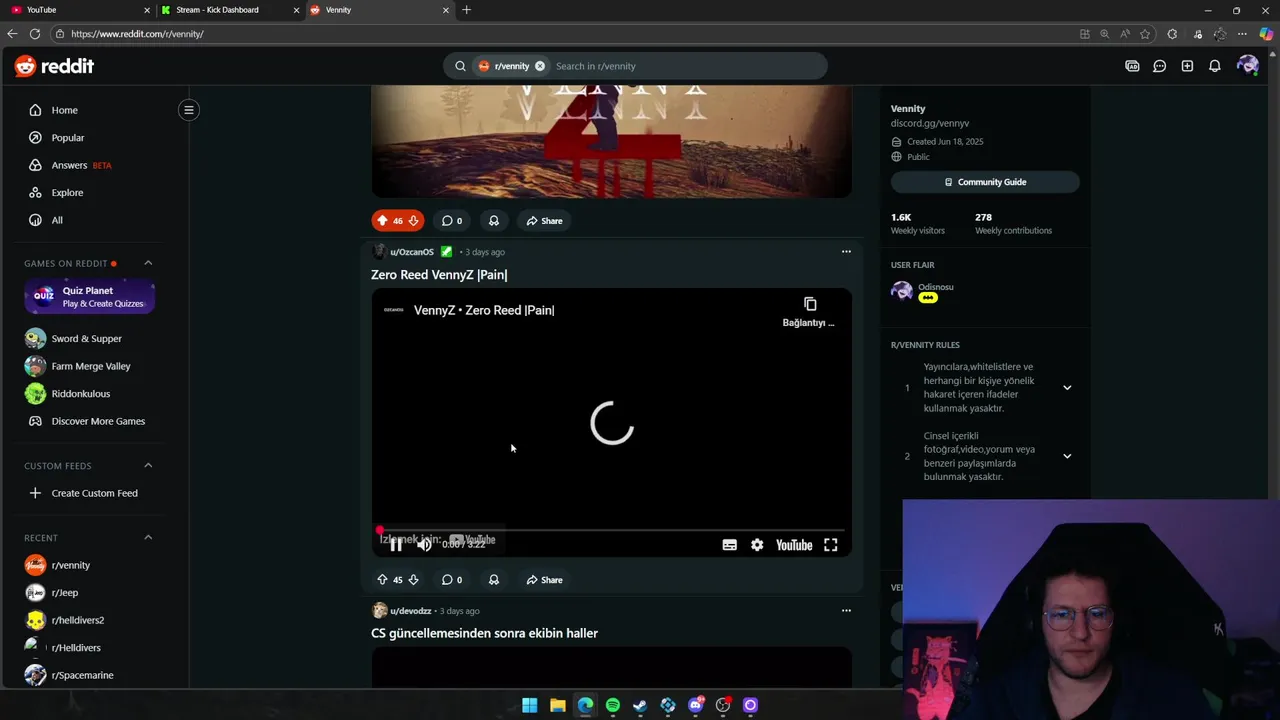Expand rule 1 of r/vennity rules

click(1067, 388)
